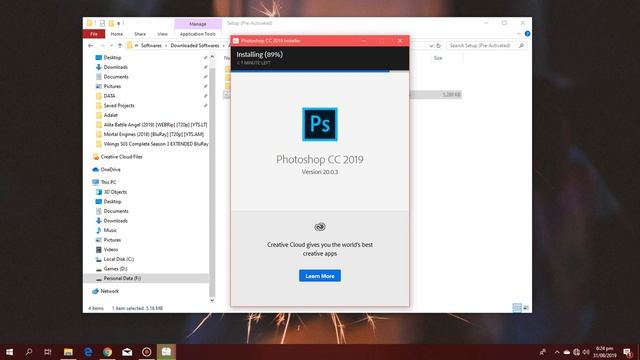
Task: Open pinned Pictures in Quick access
Action: pyautogui.click(x=112, y=87)
